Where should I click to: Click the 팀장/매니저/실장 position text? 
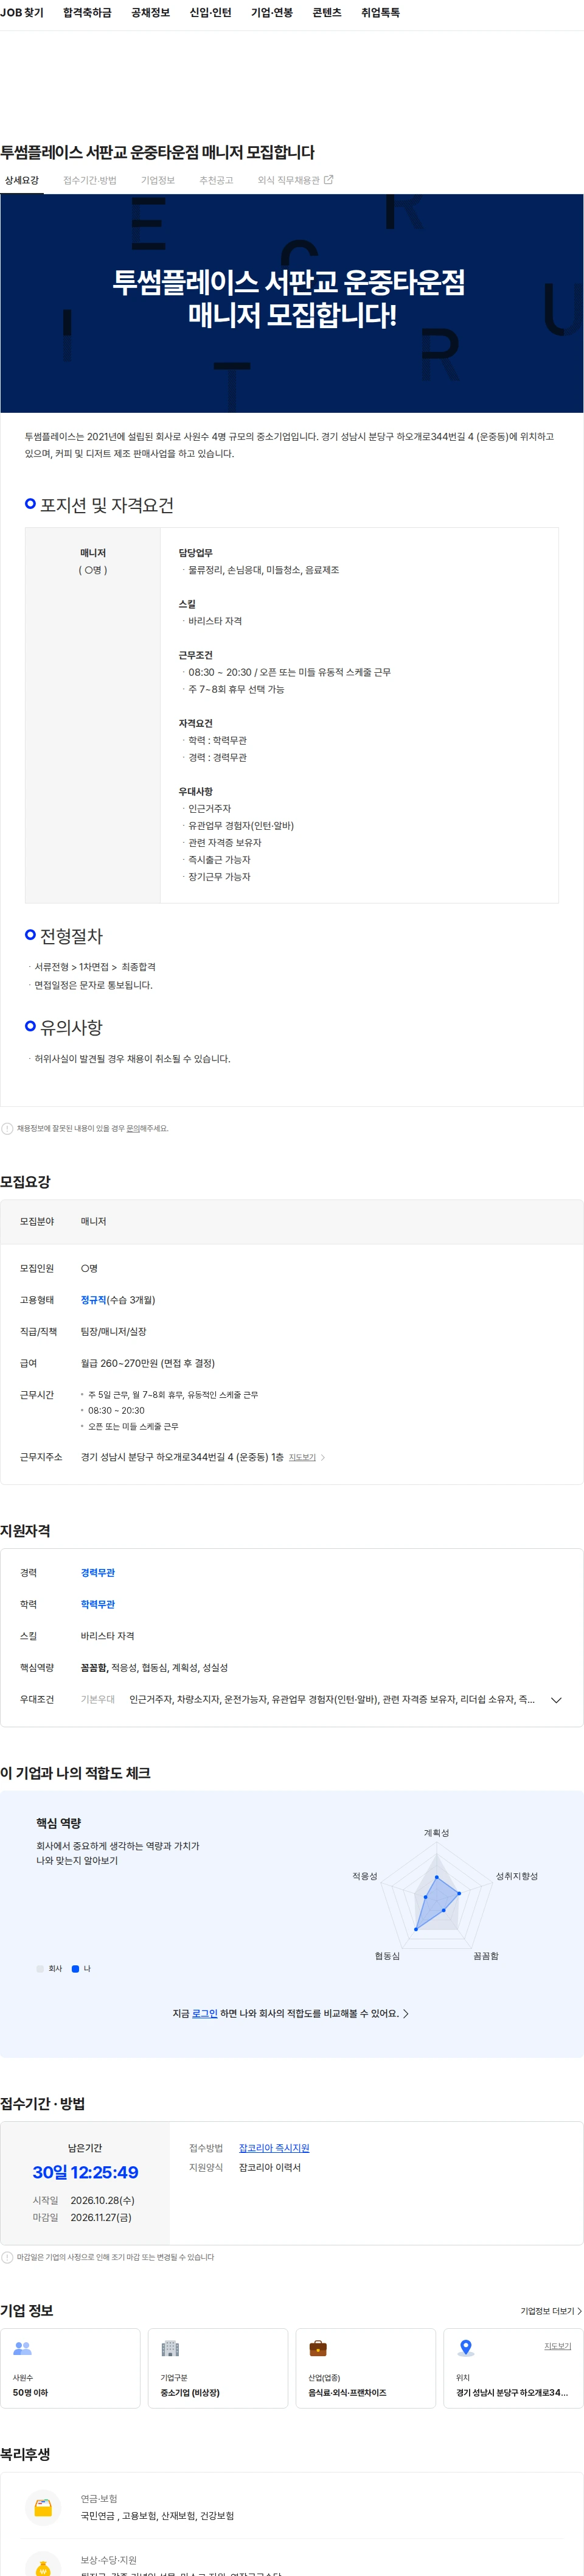113,1331
